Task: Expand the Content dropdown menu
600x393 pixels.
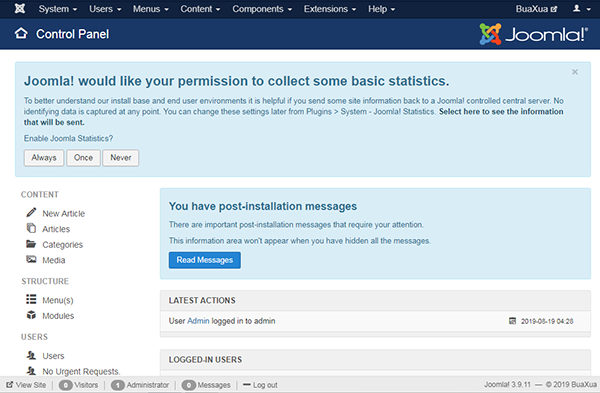Action: coord(200,9)
